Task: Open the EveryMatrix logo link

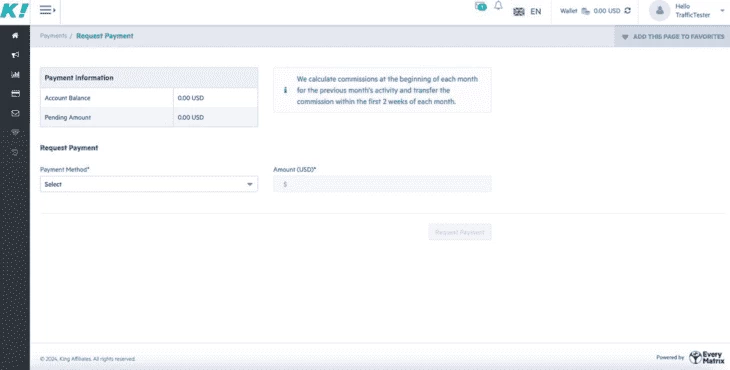Action: click(707, 357)
